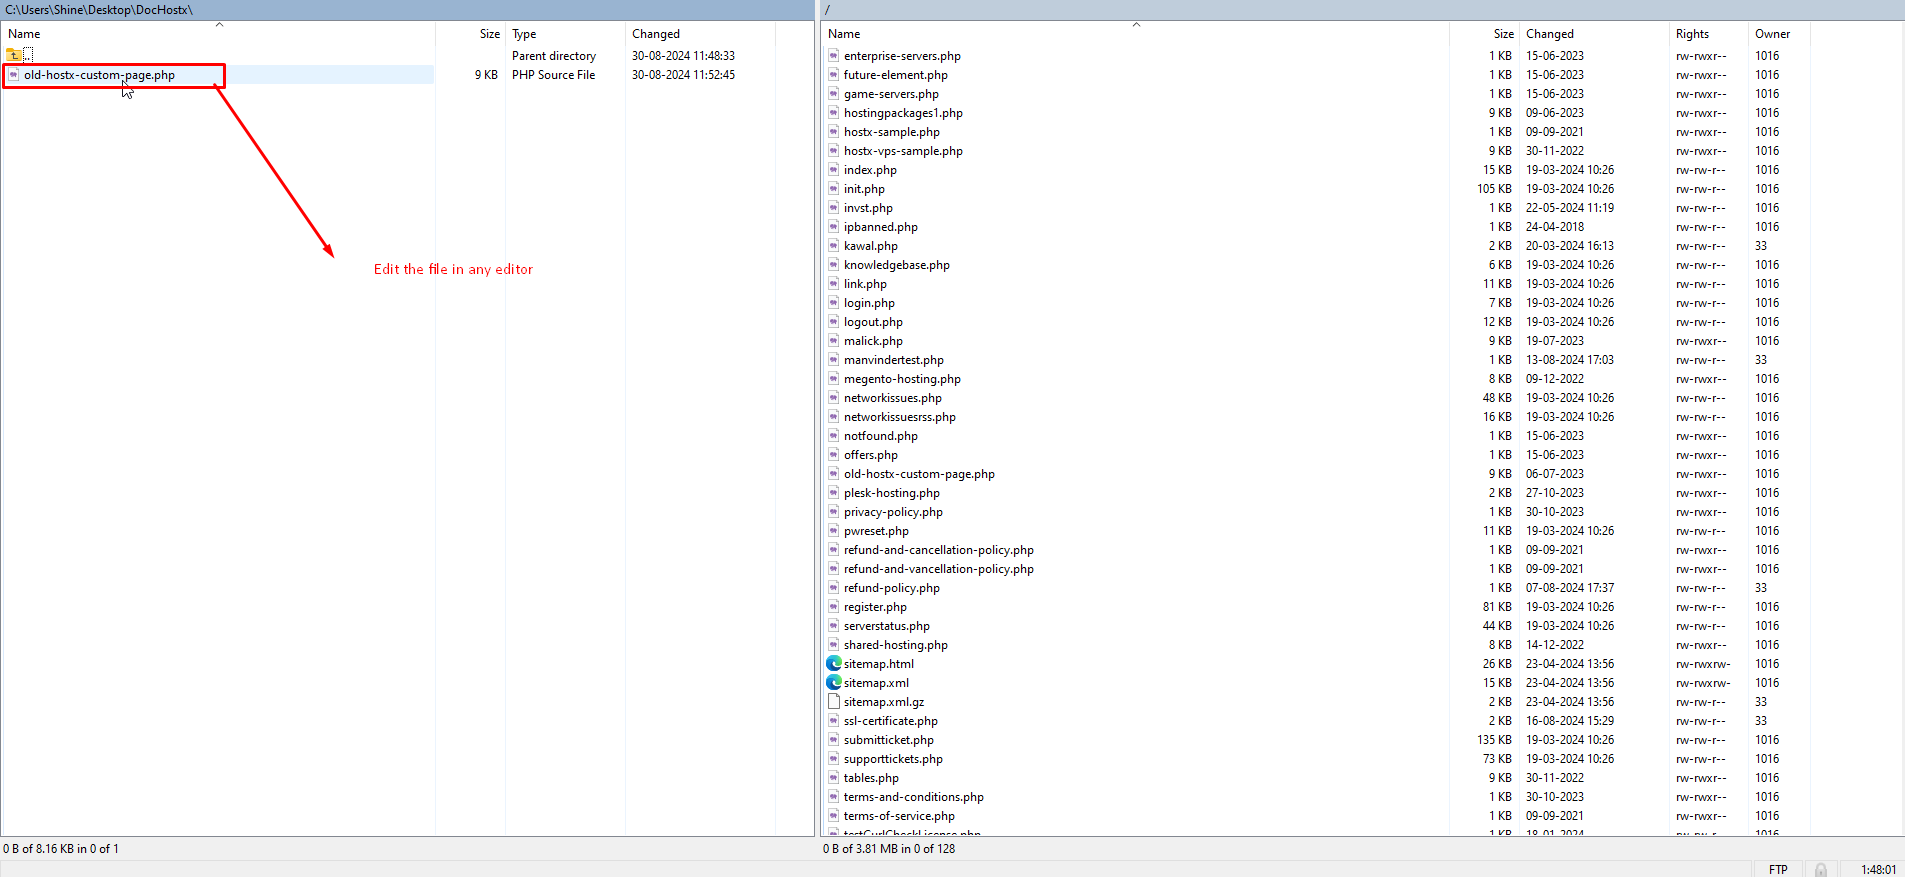The width and height of the screenshot is (1905, 877).
Task: Click the file icon for enterprise-servers.php
Action: (833, 56)
